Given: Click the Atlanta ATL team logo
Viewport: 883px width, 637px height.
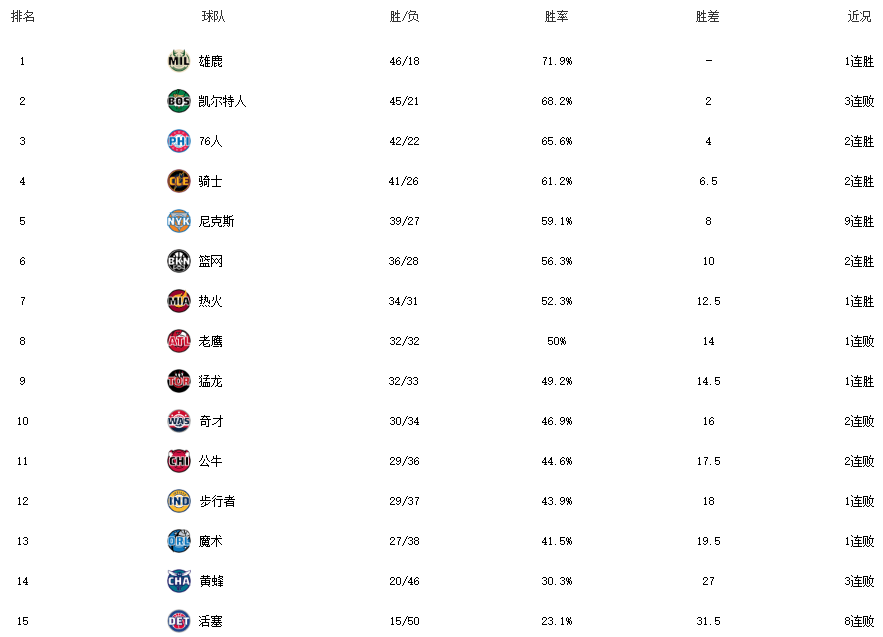Looking at the screenshot, I should coord(178,341).
